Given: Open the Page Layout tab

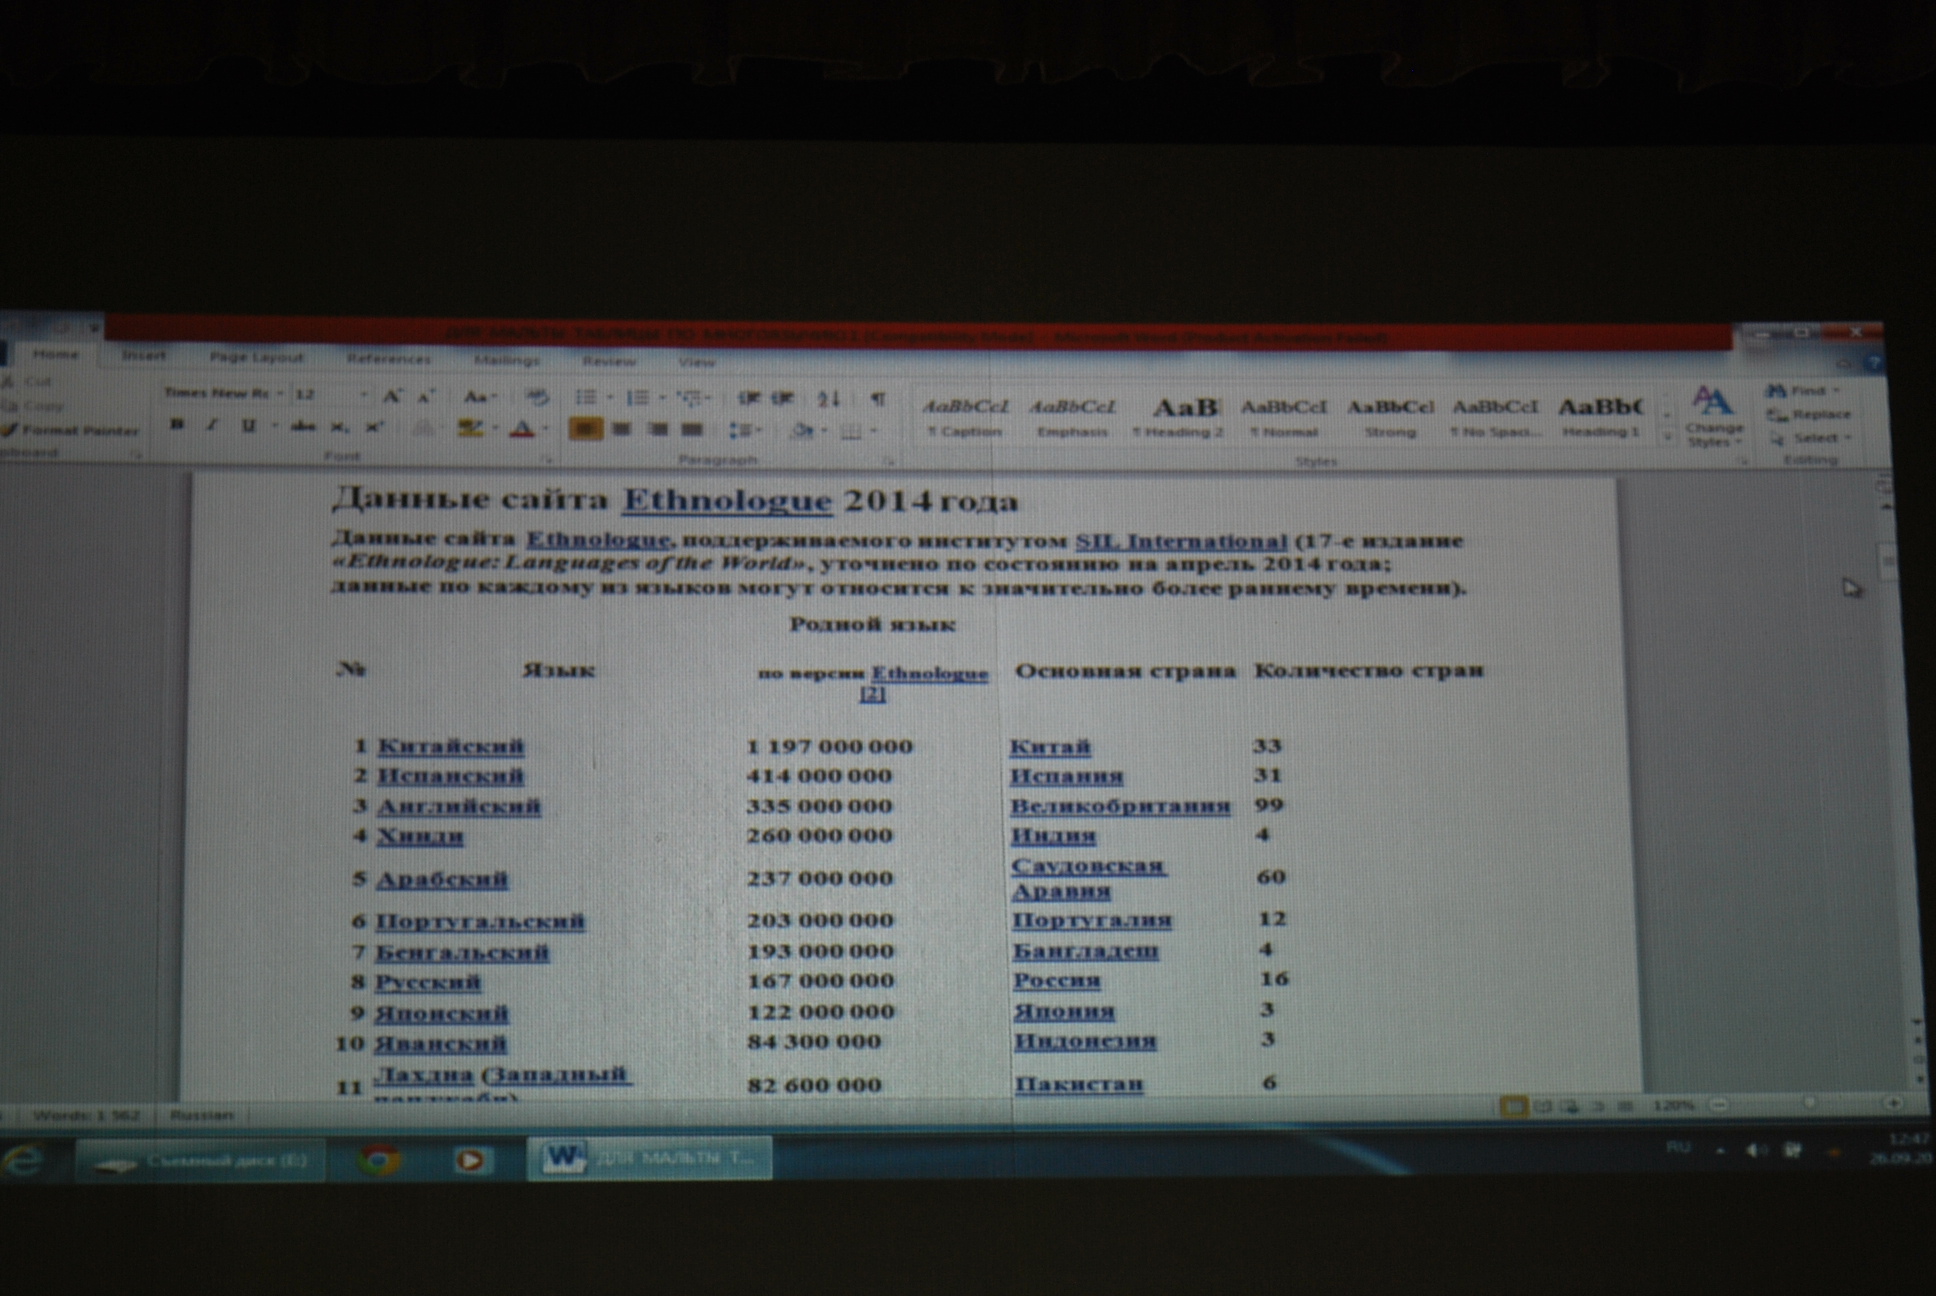Looking at the screenshot, I should click(x=256, y=357).
